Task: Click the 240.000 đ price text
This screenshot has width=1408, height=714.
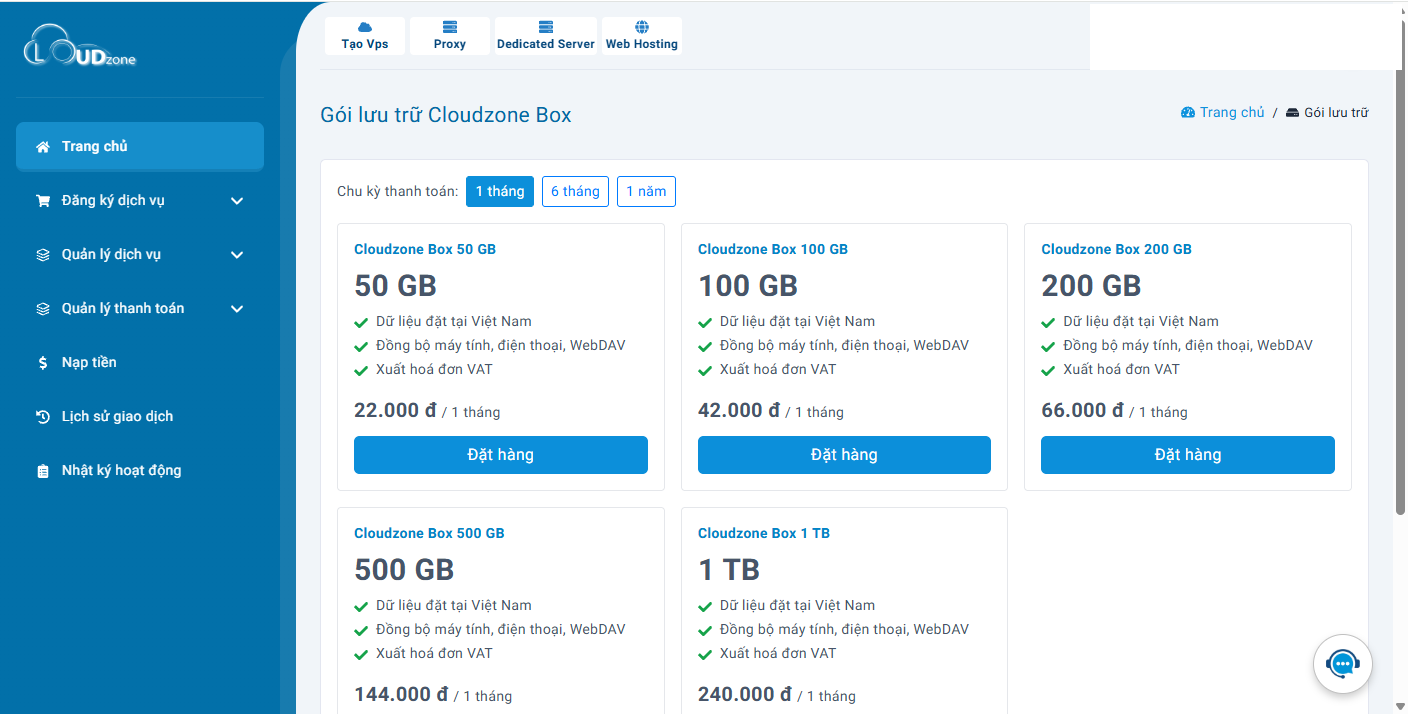Action: click(x=745, y=694)
